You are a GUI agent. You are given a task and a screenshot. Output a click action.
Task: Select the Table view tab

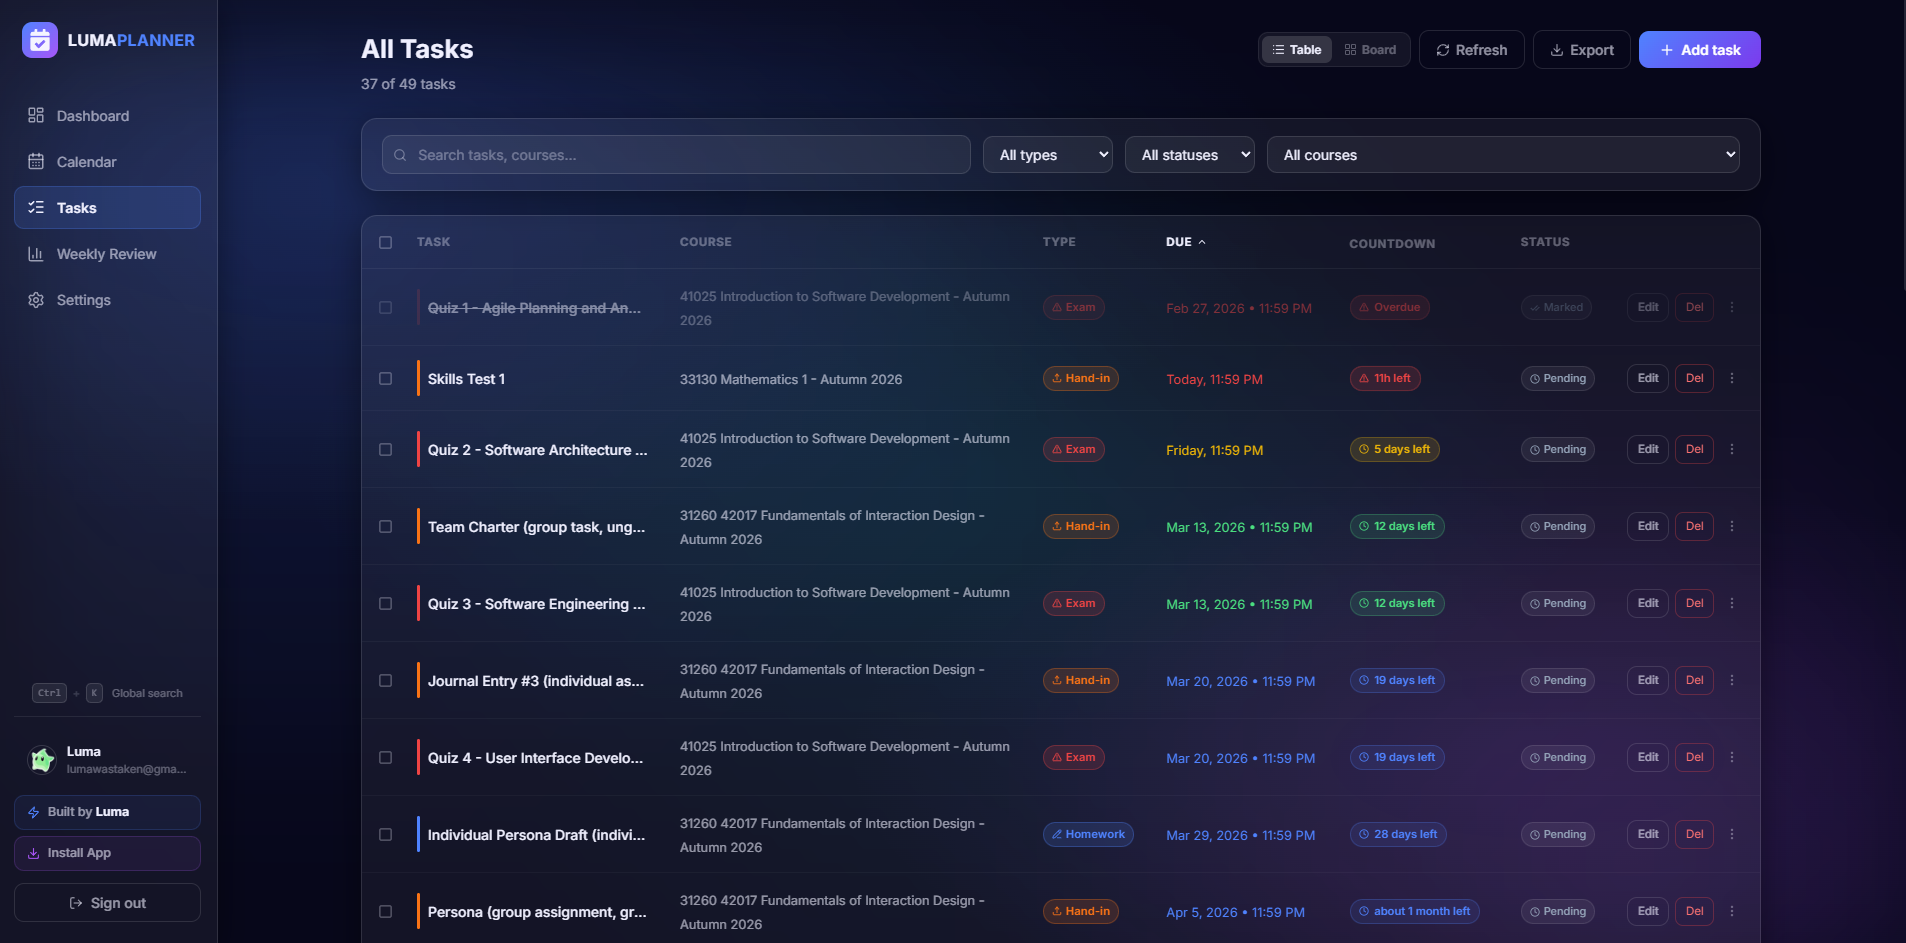pos(1297,50)
